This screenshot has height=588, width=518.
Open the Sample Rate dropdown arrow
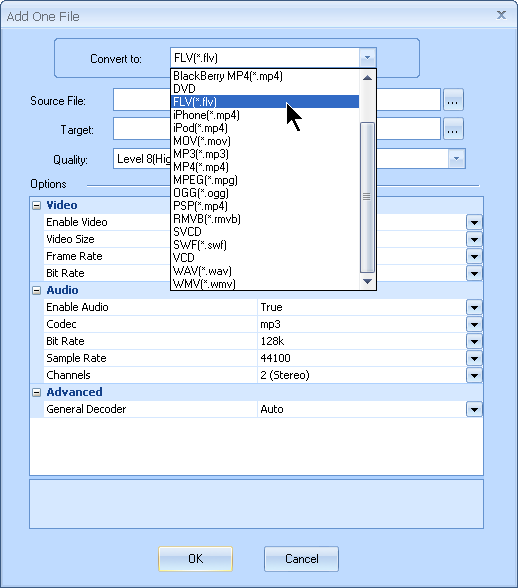coord(474,358)
